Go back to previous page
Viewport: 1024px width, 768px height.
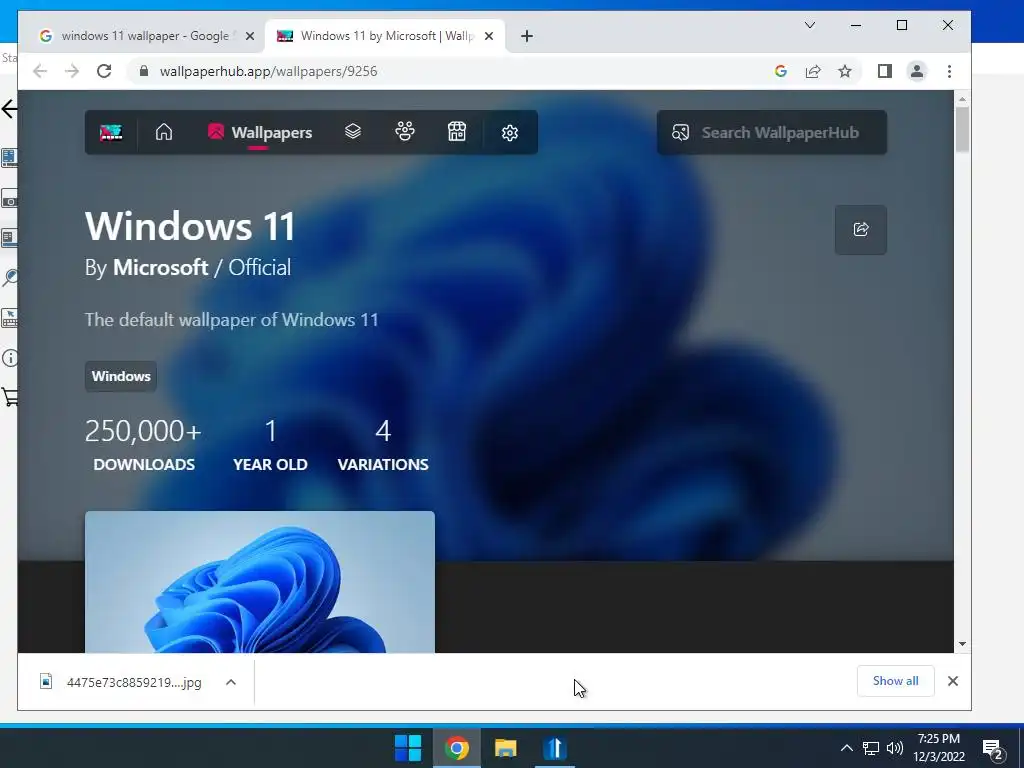pos(40,71)
